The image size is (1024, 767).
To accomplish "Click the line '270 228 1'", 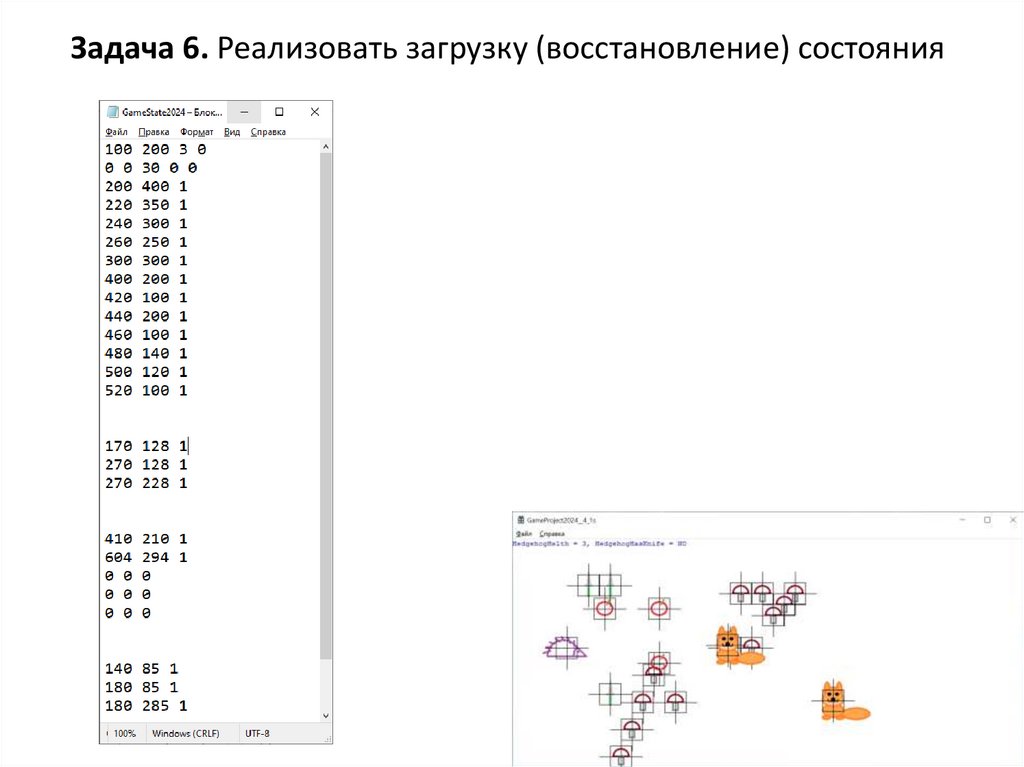I will pos(146,483).
